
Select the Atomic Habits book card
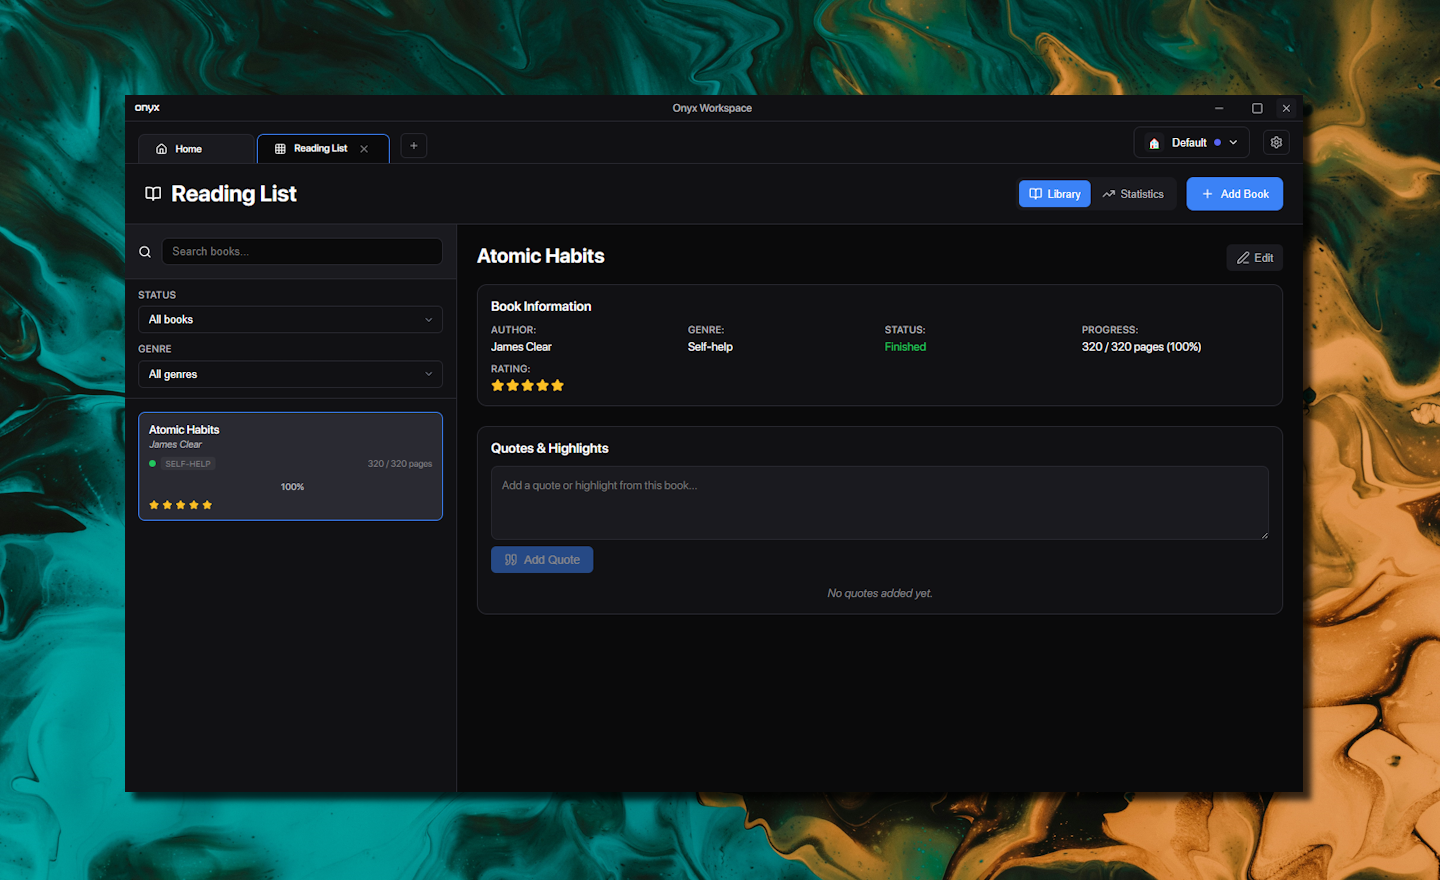290,466
